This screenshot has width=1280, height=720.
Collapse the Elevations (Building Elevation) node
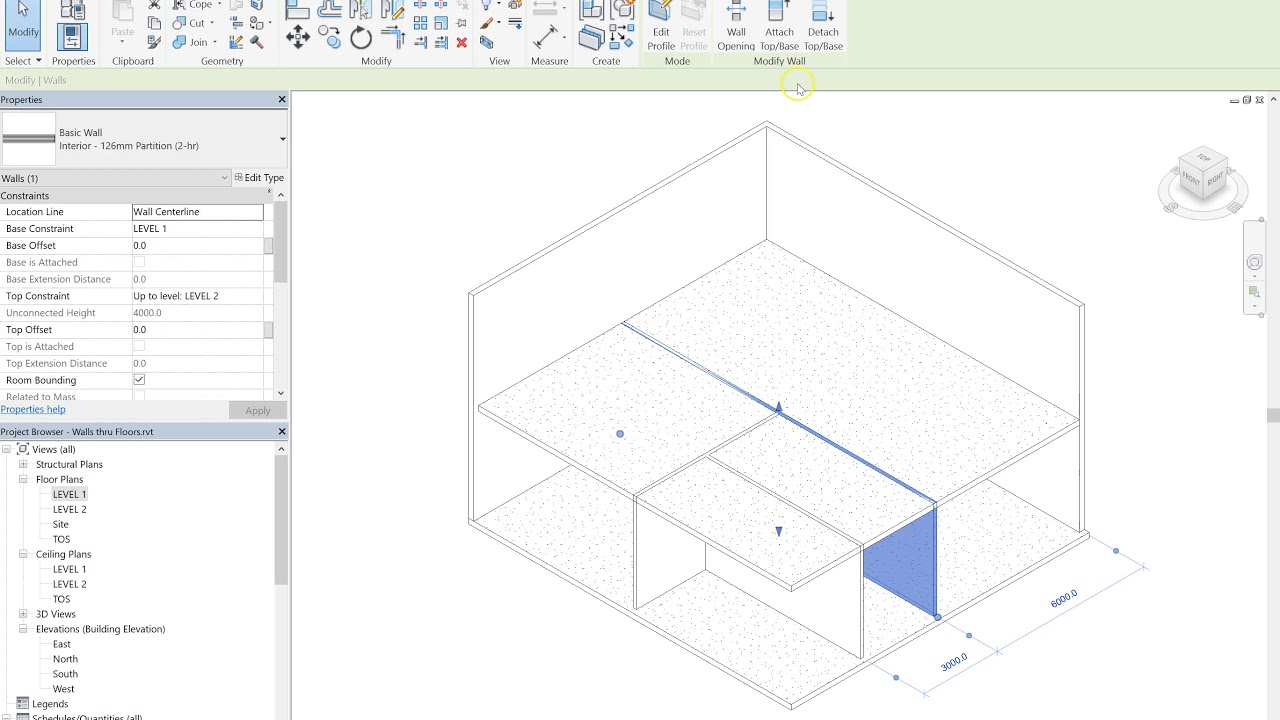pos(23,629)
